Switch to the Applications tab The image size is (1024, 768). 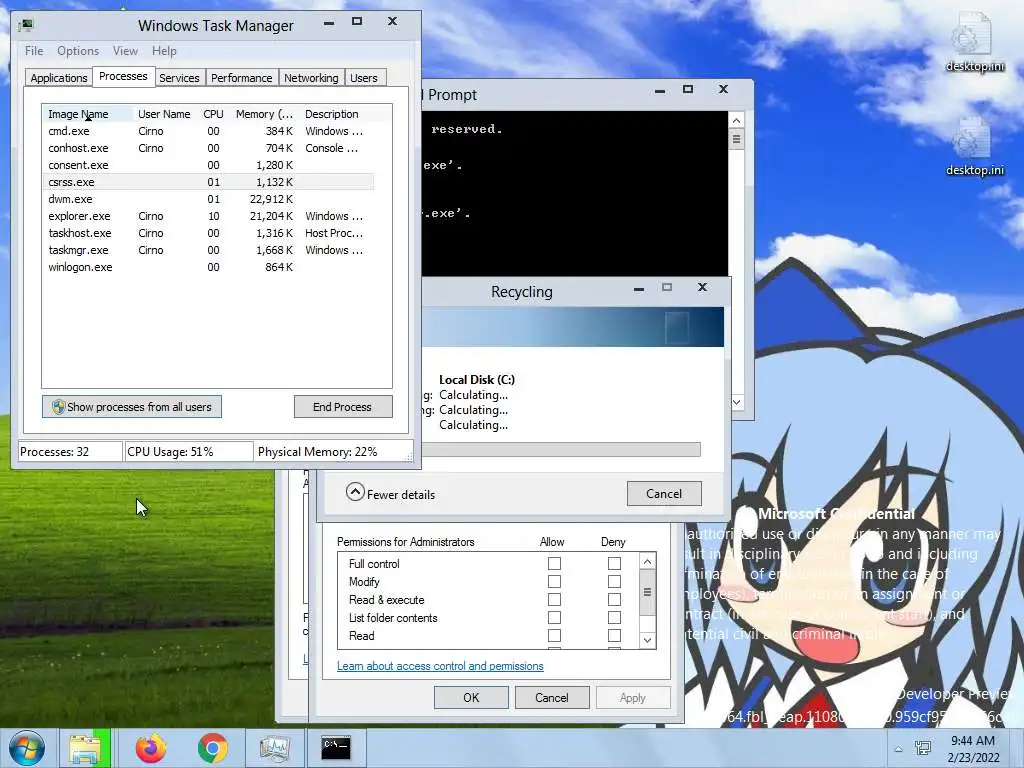point(59,78)
